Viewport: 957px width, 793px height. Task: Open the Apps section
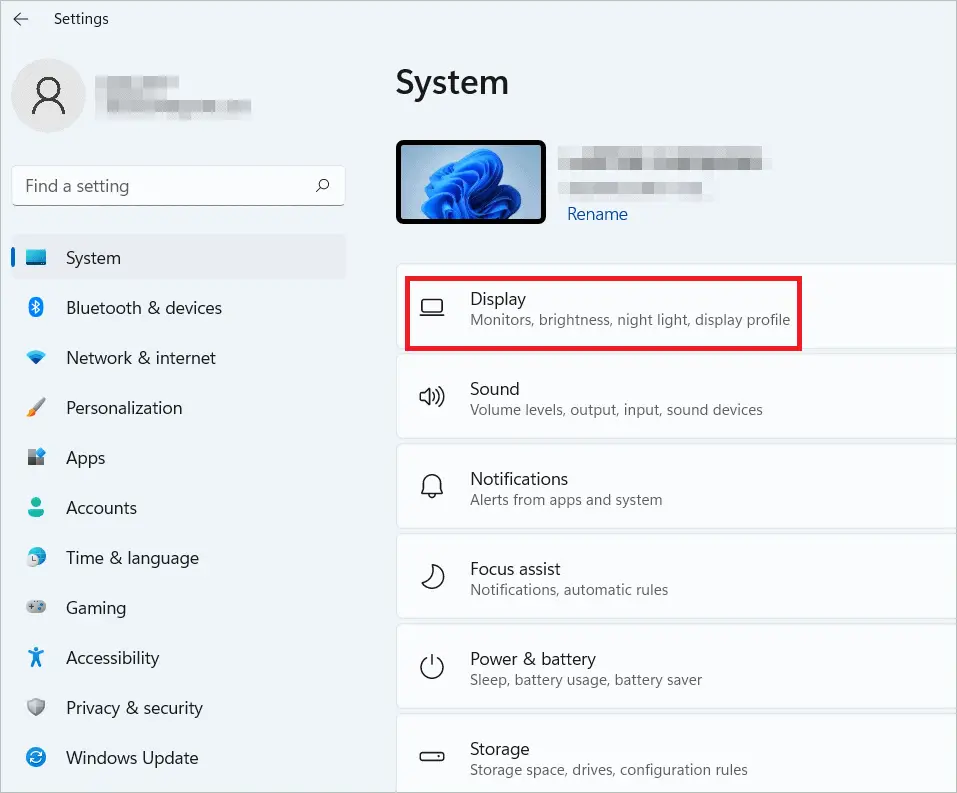point(86,458)
